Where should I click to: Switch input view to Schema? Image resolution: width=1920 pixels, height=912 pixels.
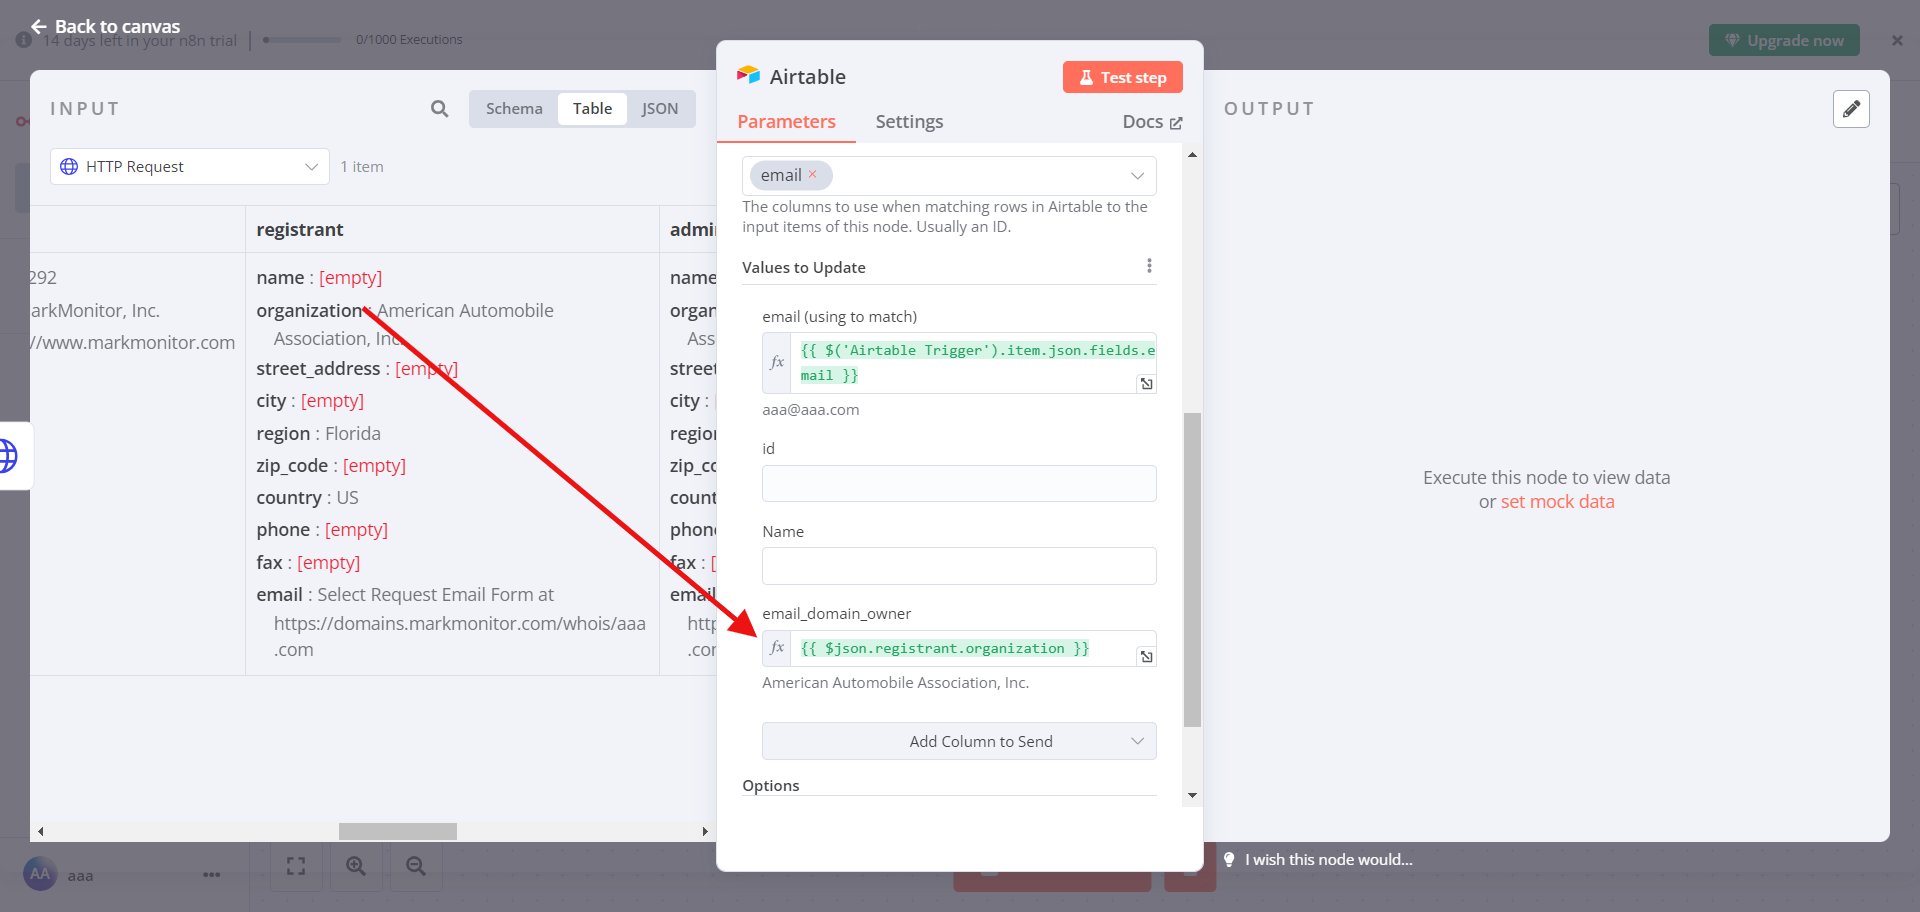tap(514, 108)
